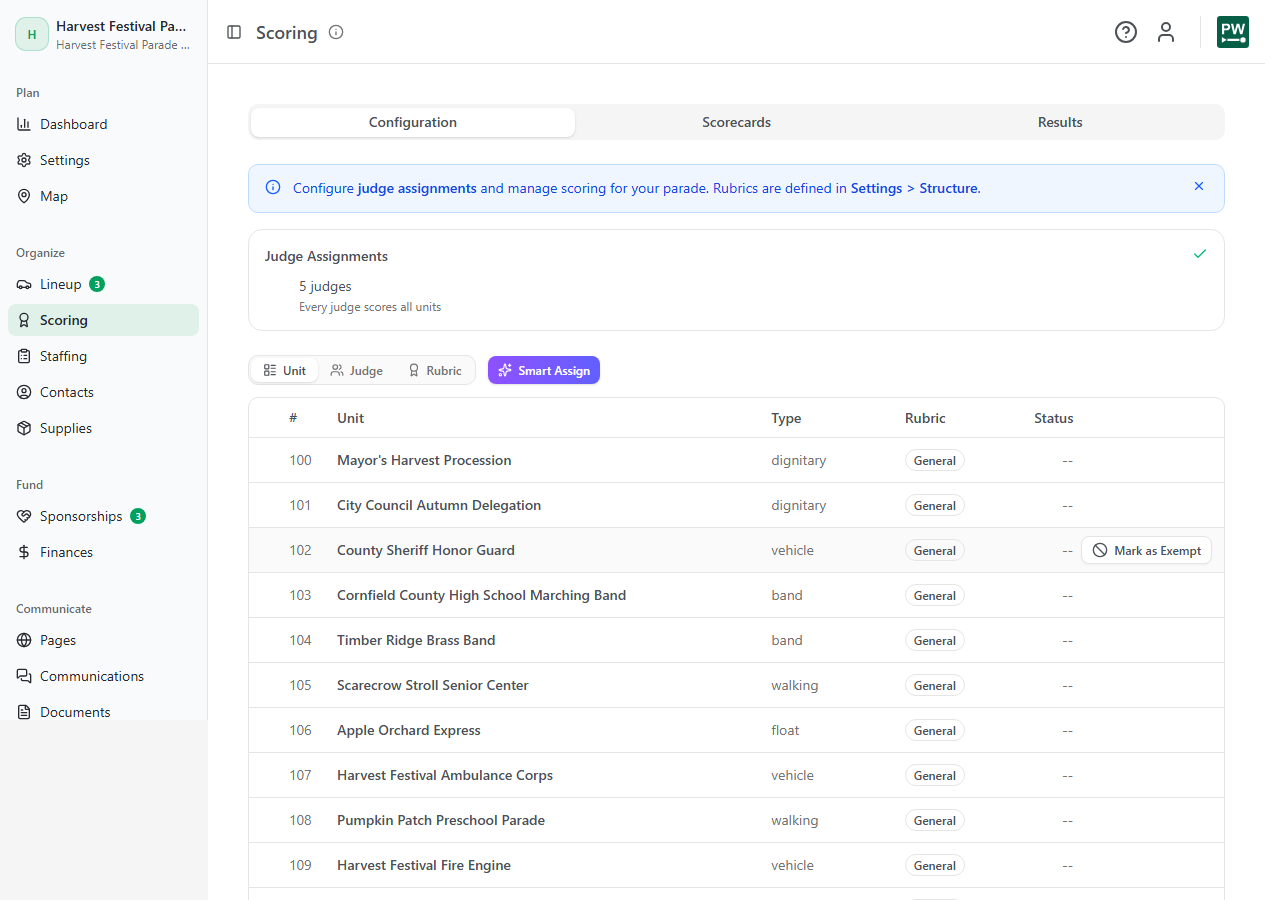Click the Lineup badge showing 3
This screenshot has width=1280, height=900.
click(97, 284)
